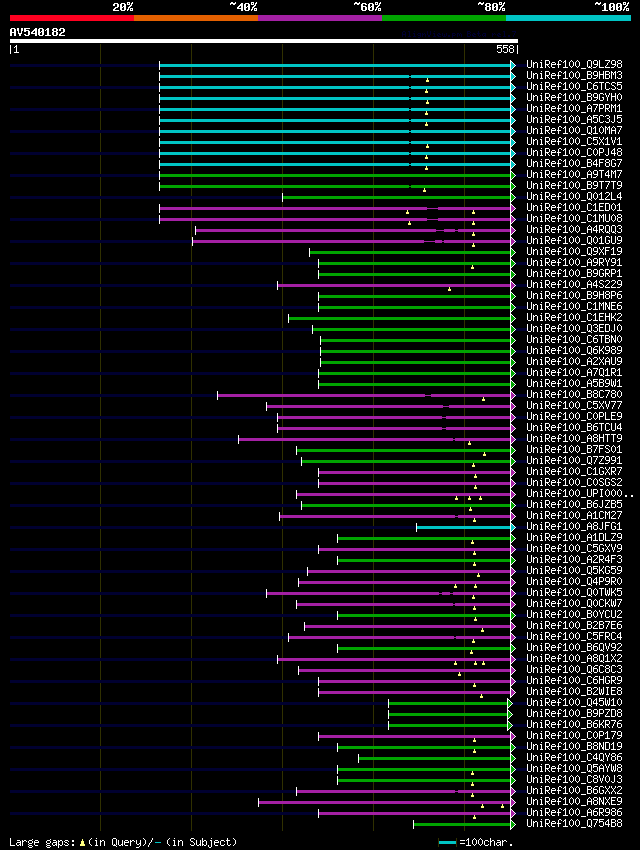Viewport: 640px width, 850px height.
Task: Select UniRef100_Q0TWK5 hit name
Action: (x=574, y=593)
